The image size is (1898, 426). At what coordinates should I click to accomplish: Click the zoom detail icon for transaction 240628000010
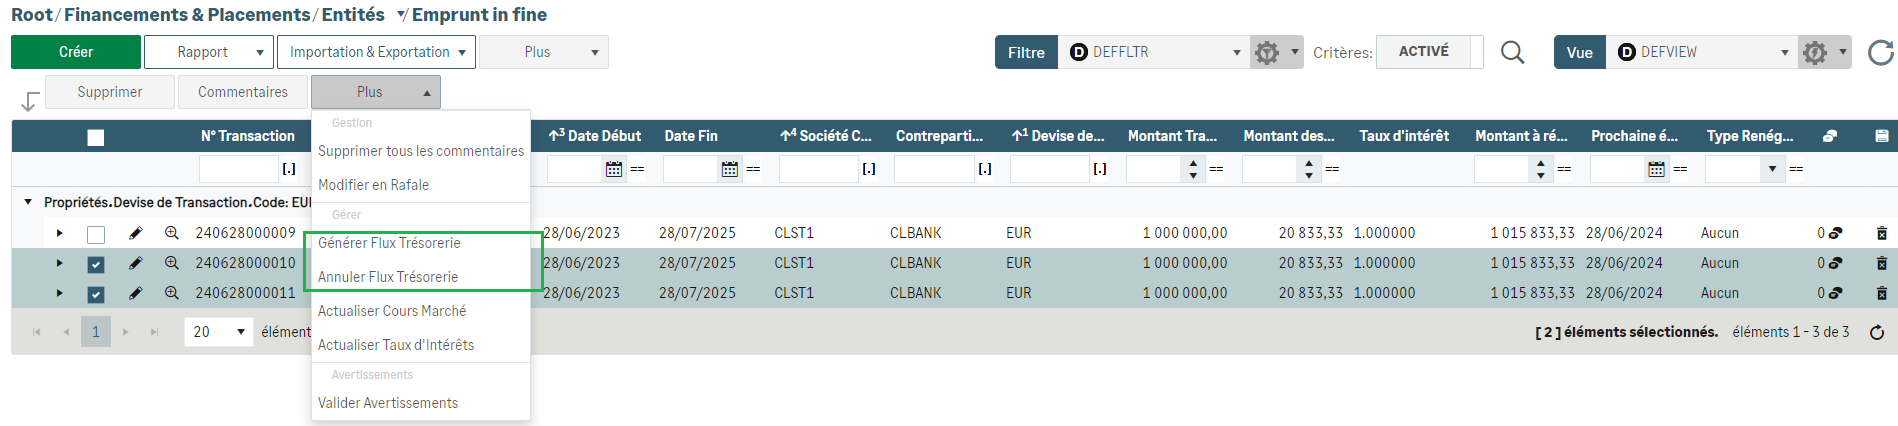[x=172, y=263]
